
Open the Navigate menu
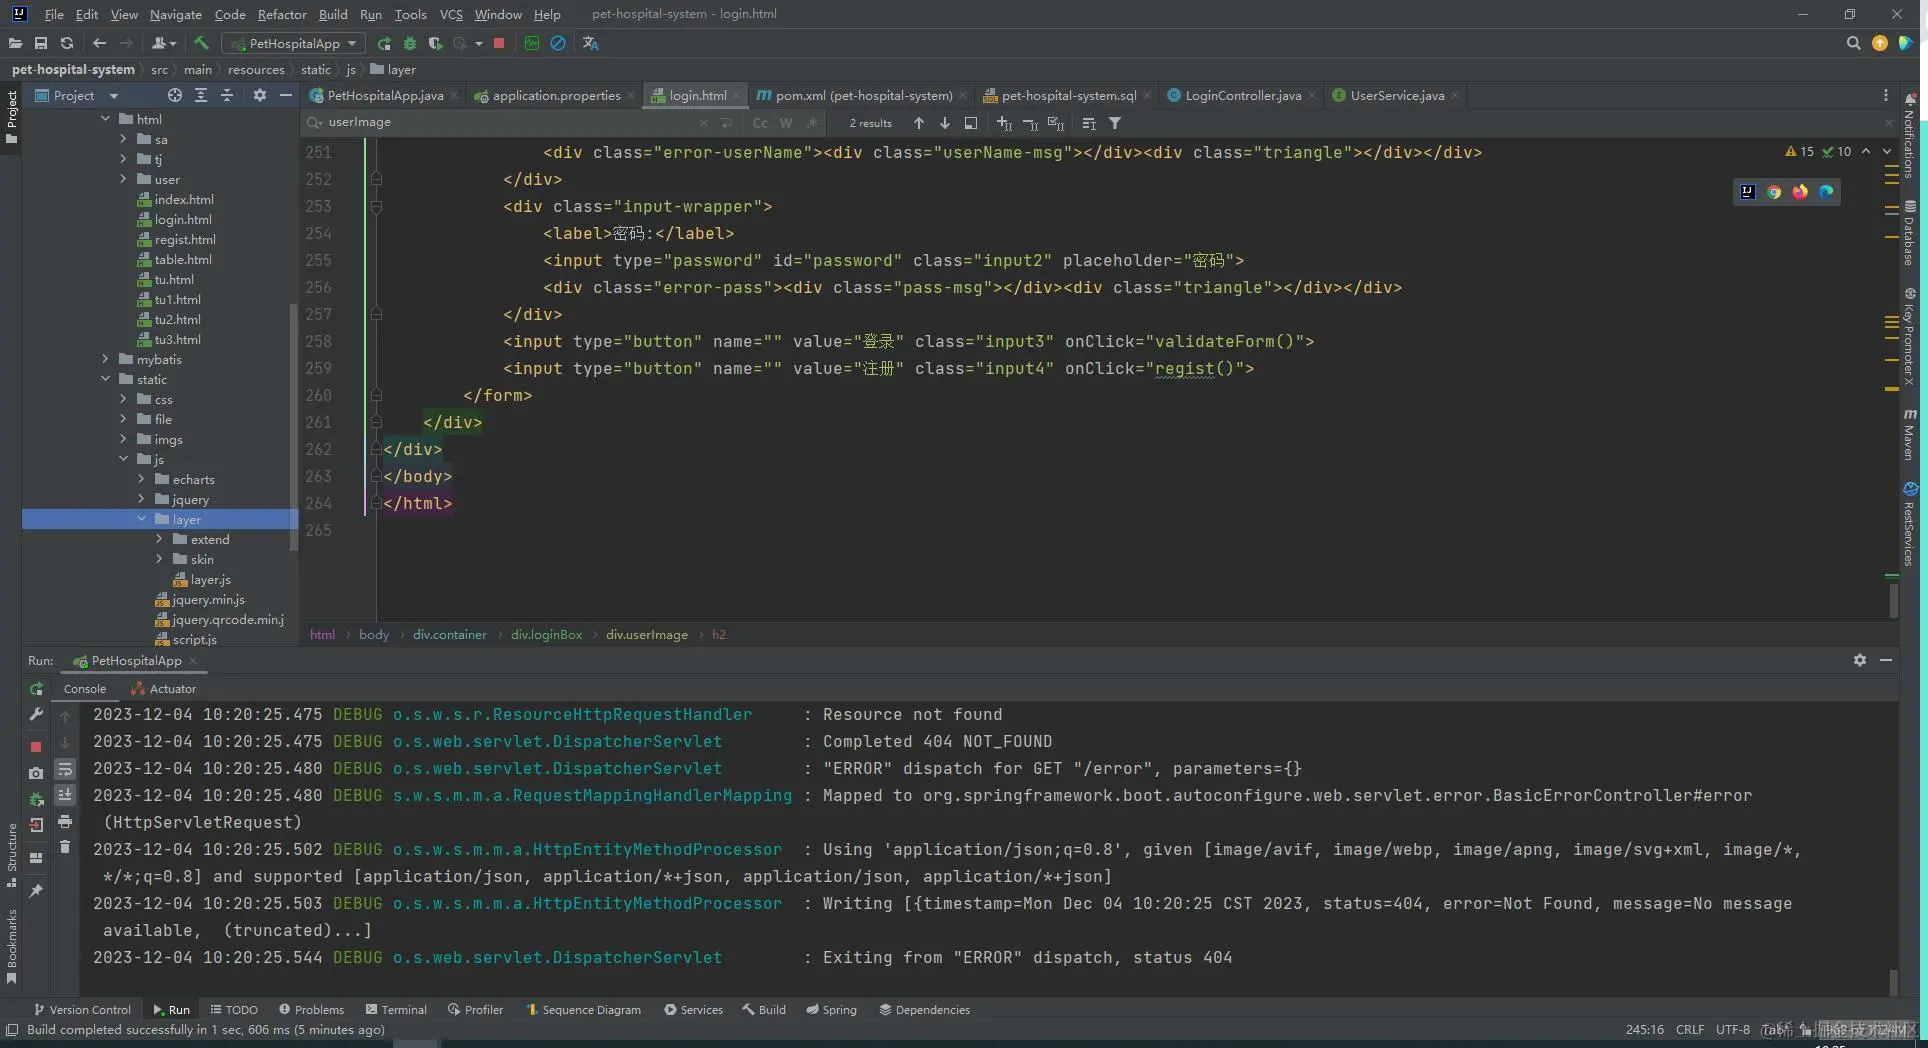pyautogui.click(x=176, y=14)
